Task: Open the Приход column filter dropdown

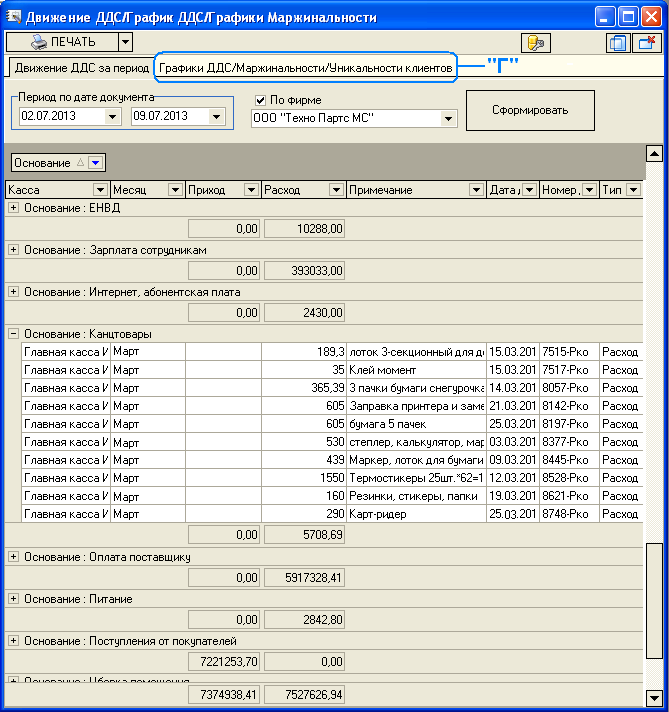Action: (x=251, y=190)
